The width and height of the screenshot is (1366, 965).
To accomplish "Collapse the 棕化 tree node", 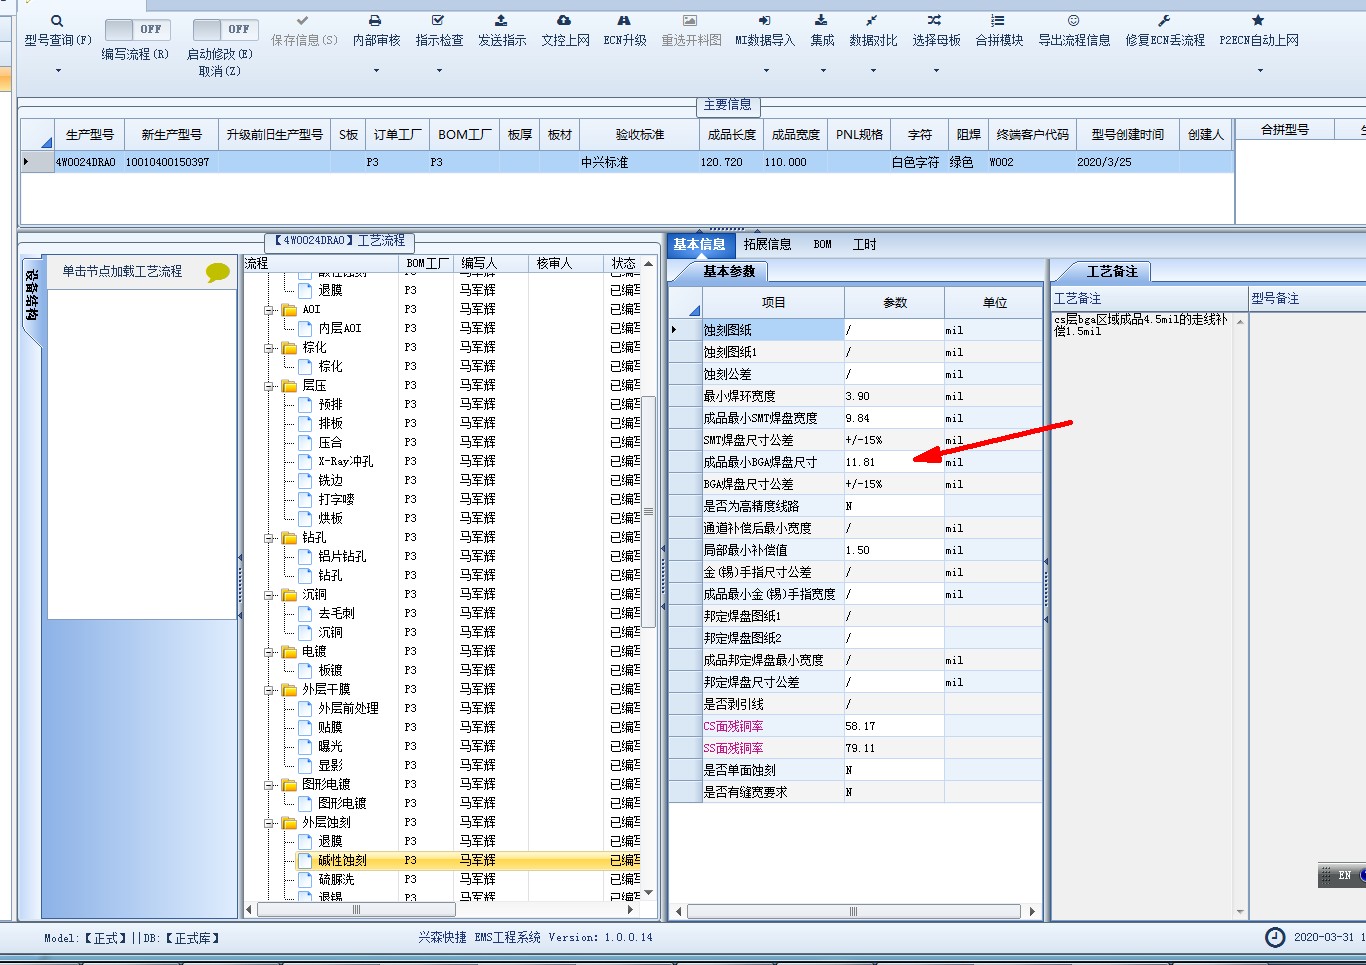I will [x=269, y=348].
